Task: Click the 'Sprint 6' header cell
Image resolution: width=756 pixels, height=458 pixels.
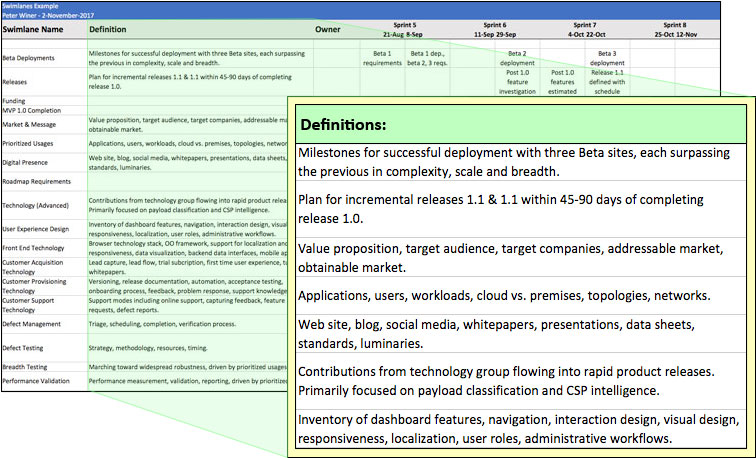Action: 495,29
